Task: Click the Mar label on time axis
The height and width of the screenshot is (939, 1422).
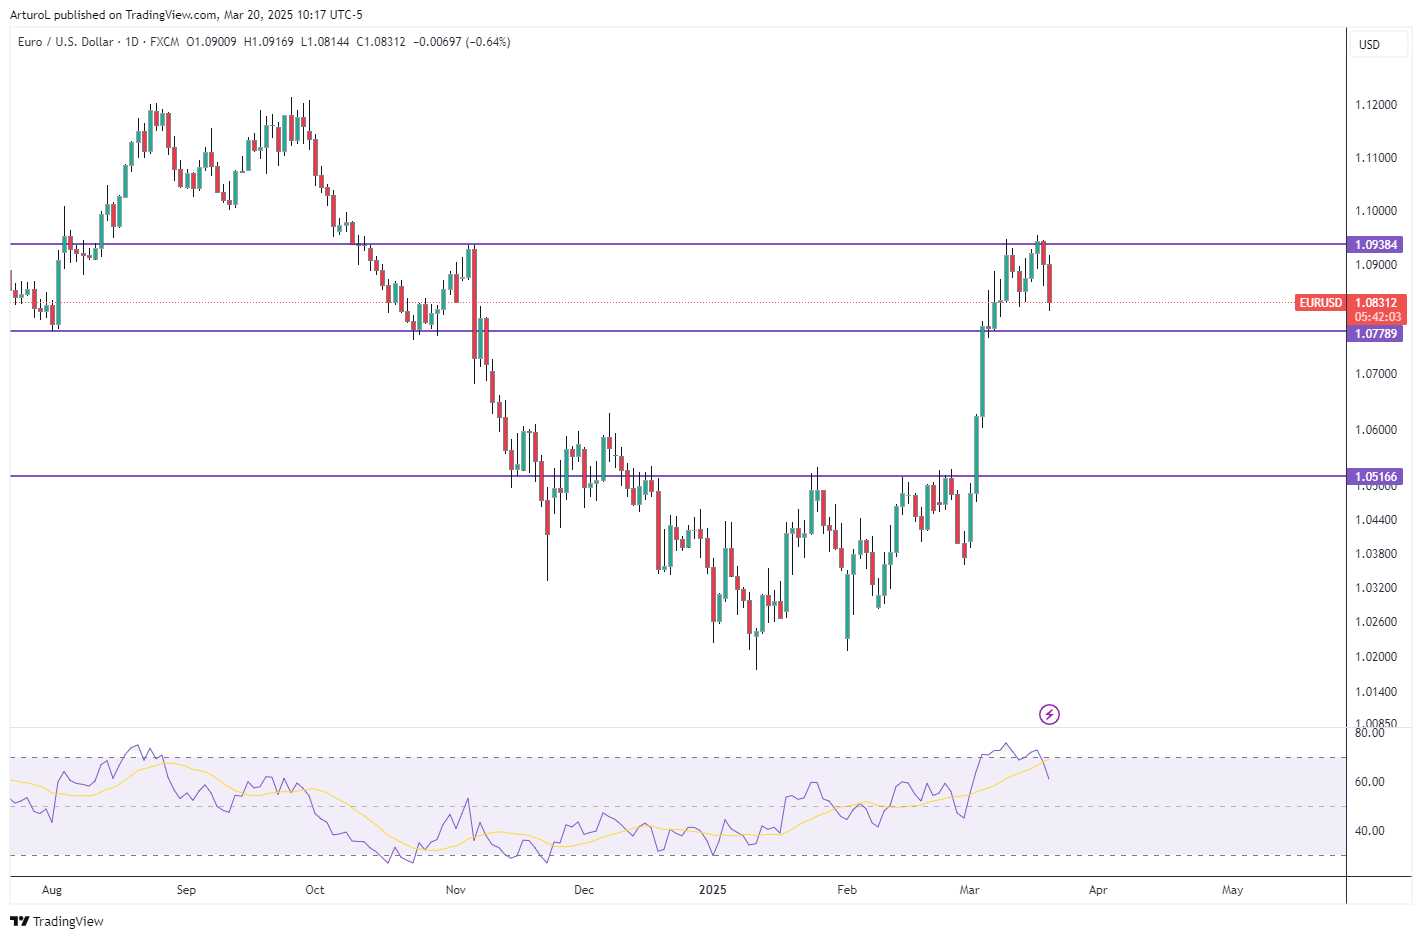Action: click(969, 890)
